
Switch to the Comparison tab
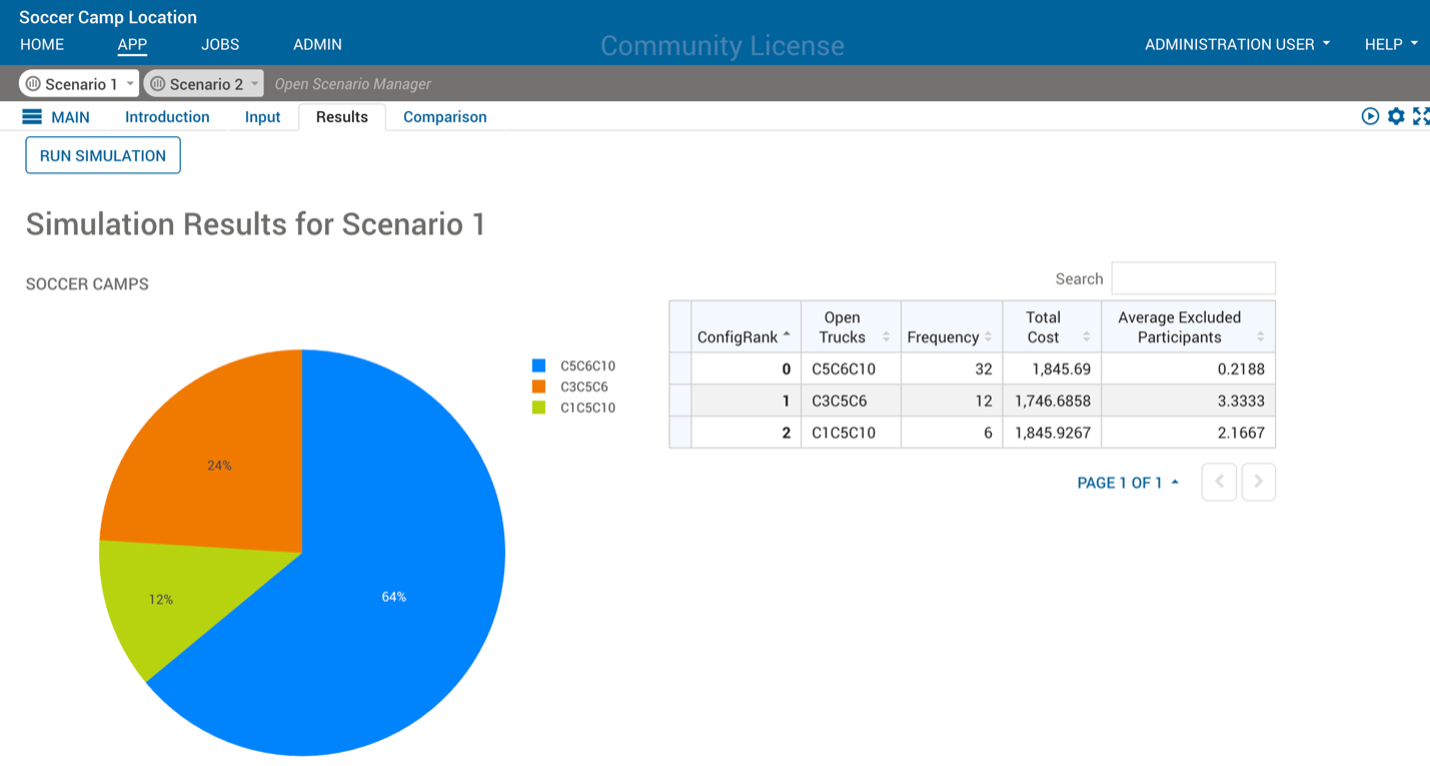coord(445,117)
